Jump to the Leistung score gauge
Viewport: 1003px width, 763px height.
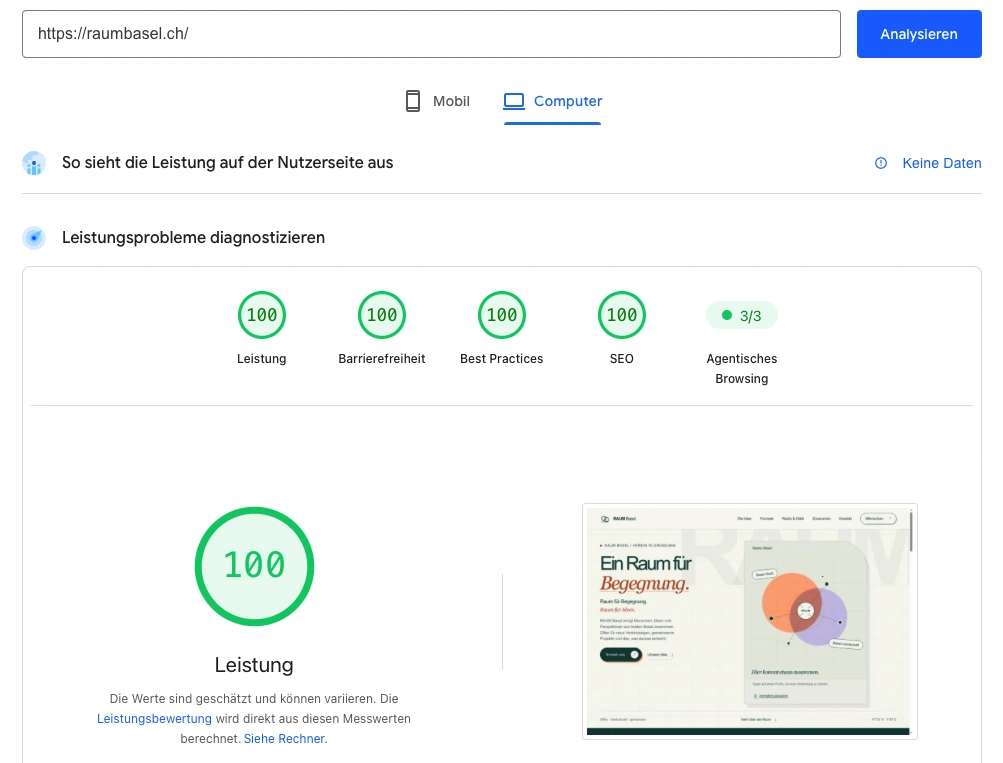pos(262,315)
